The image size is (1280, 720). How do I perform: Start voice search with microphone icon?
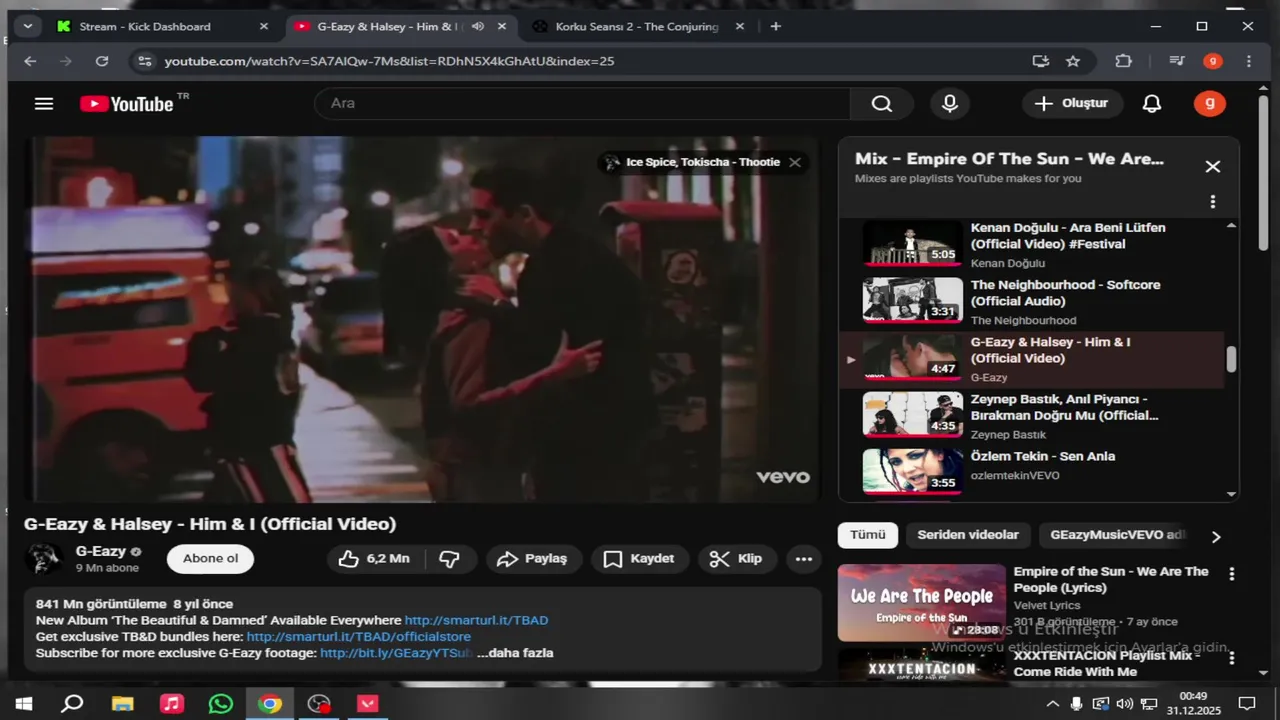point(950,103)
